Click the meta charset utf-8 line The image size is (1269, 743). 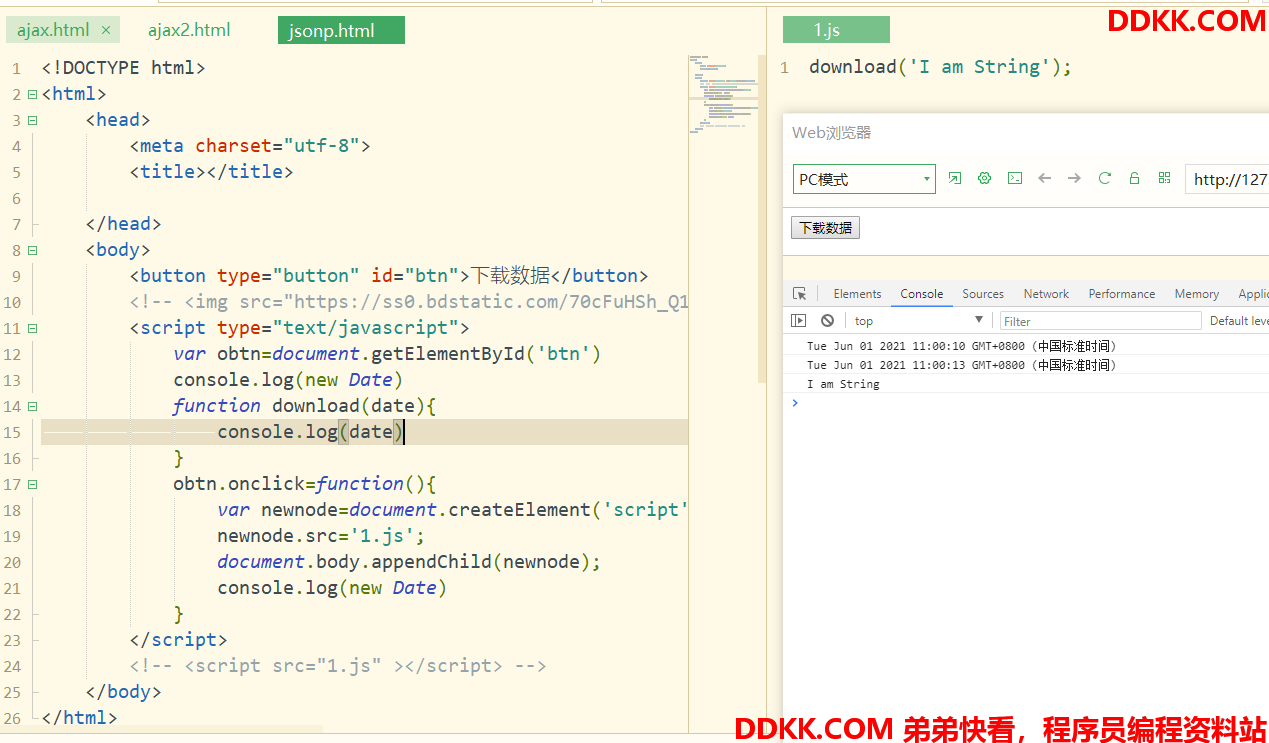click(250, 146)
